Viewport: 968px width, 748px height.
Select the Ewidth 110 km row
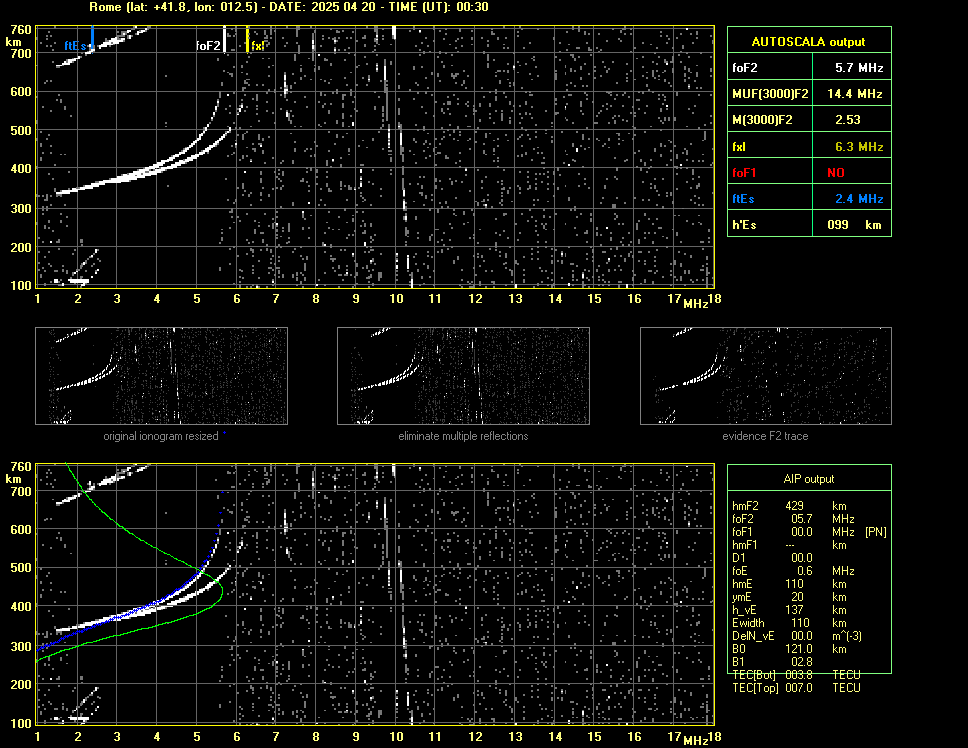tap(789, 623)
